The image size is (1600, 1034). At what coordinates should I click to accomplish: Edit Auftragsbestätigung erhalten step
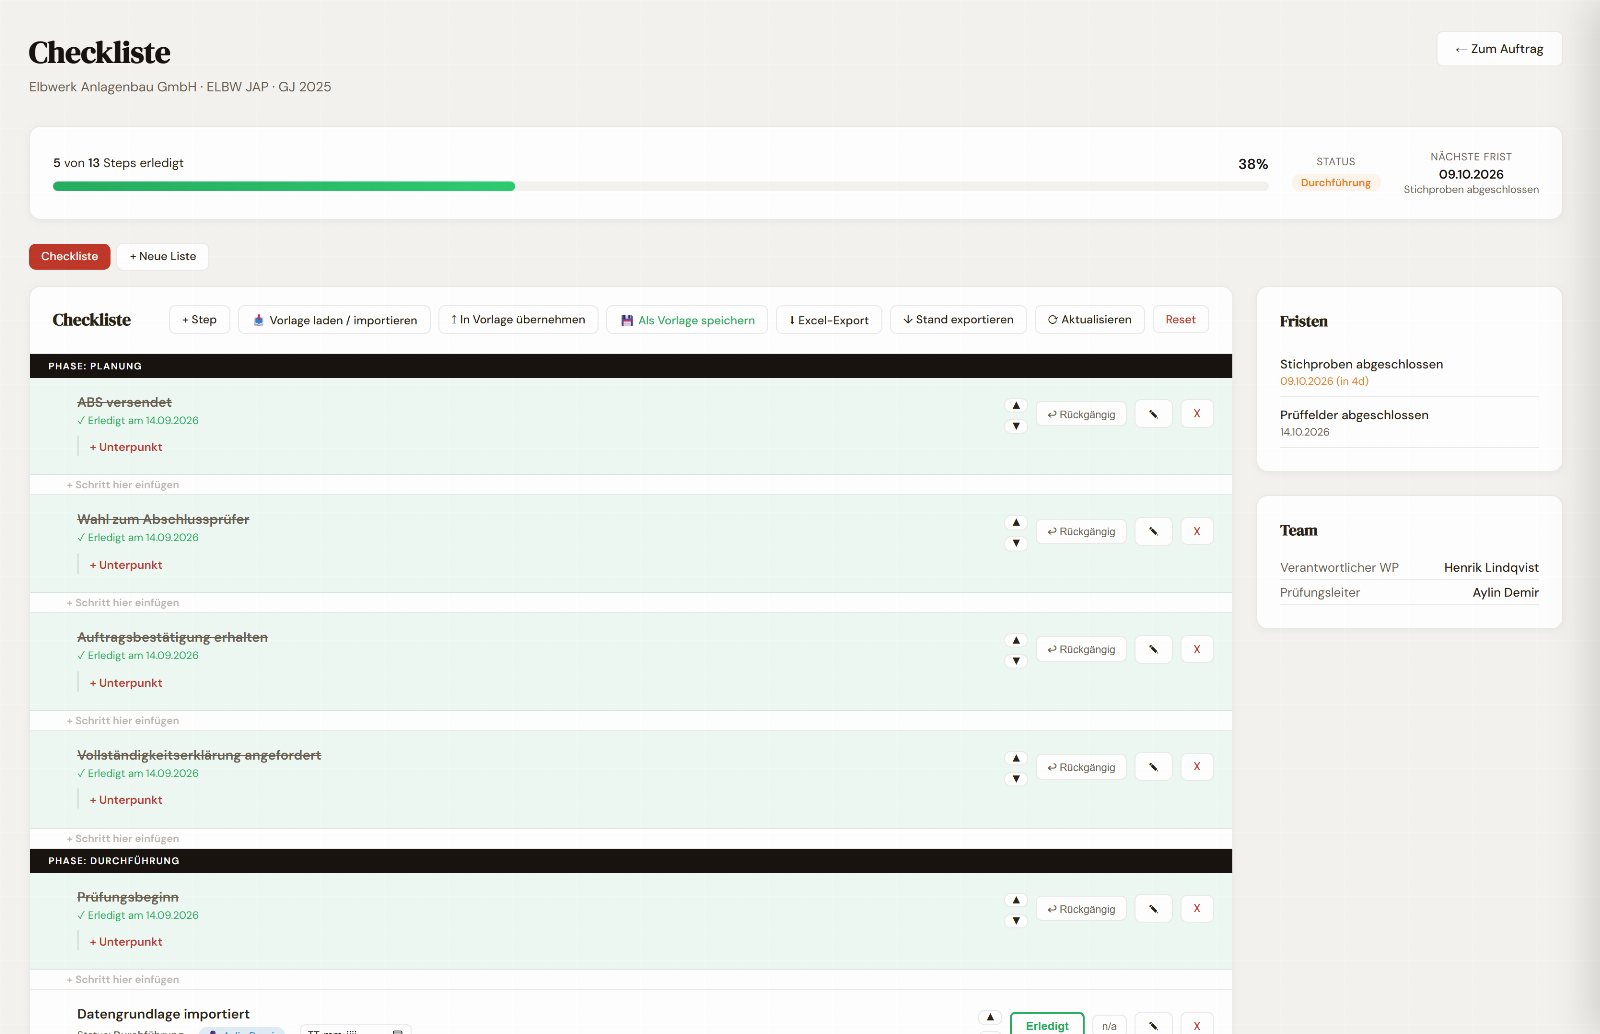click(1153, 649)
